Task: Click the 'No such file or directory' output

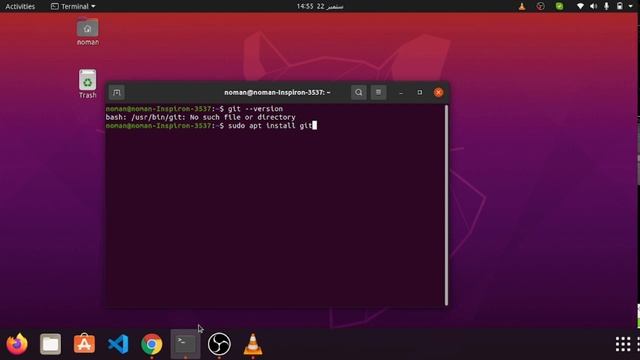Action: click(242, 117)
